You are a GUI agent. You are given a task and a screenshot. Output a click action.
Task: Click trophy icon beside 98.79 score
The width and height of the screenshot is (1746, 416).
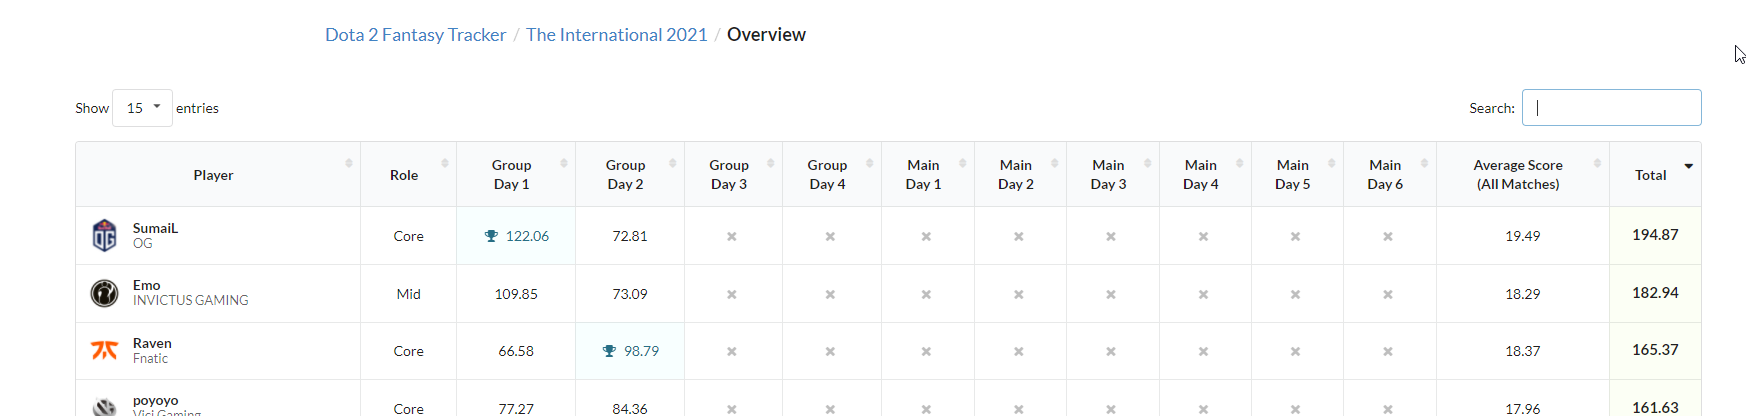pyautogui.click(x=609, y=351)
